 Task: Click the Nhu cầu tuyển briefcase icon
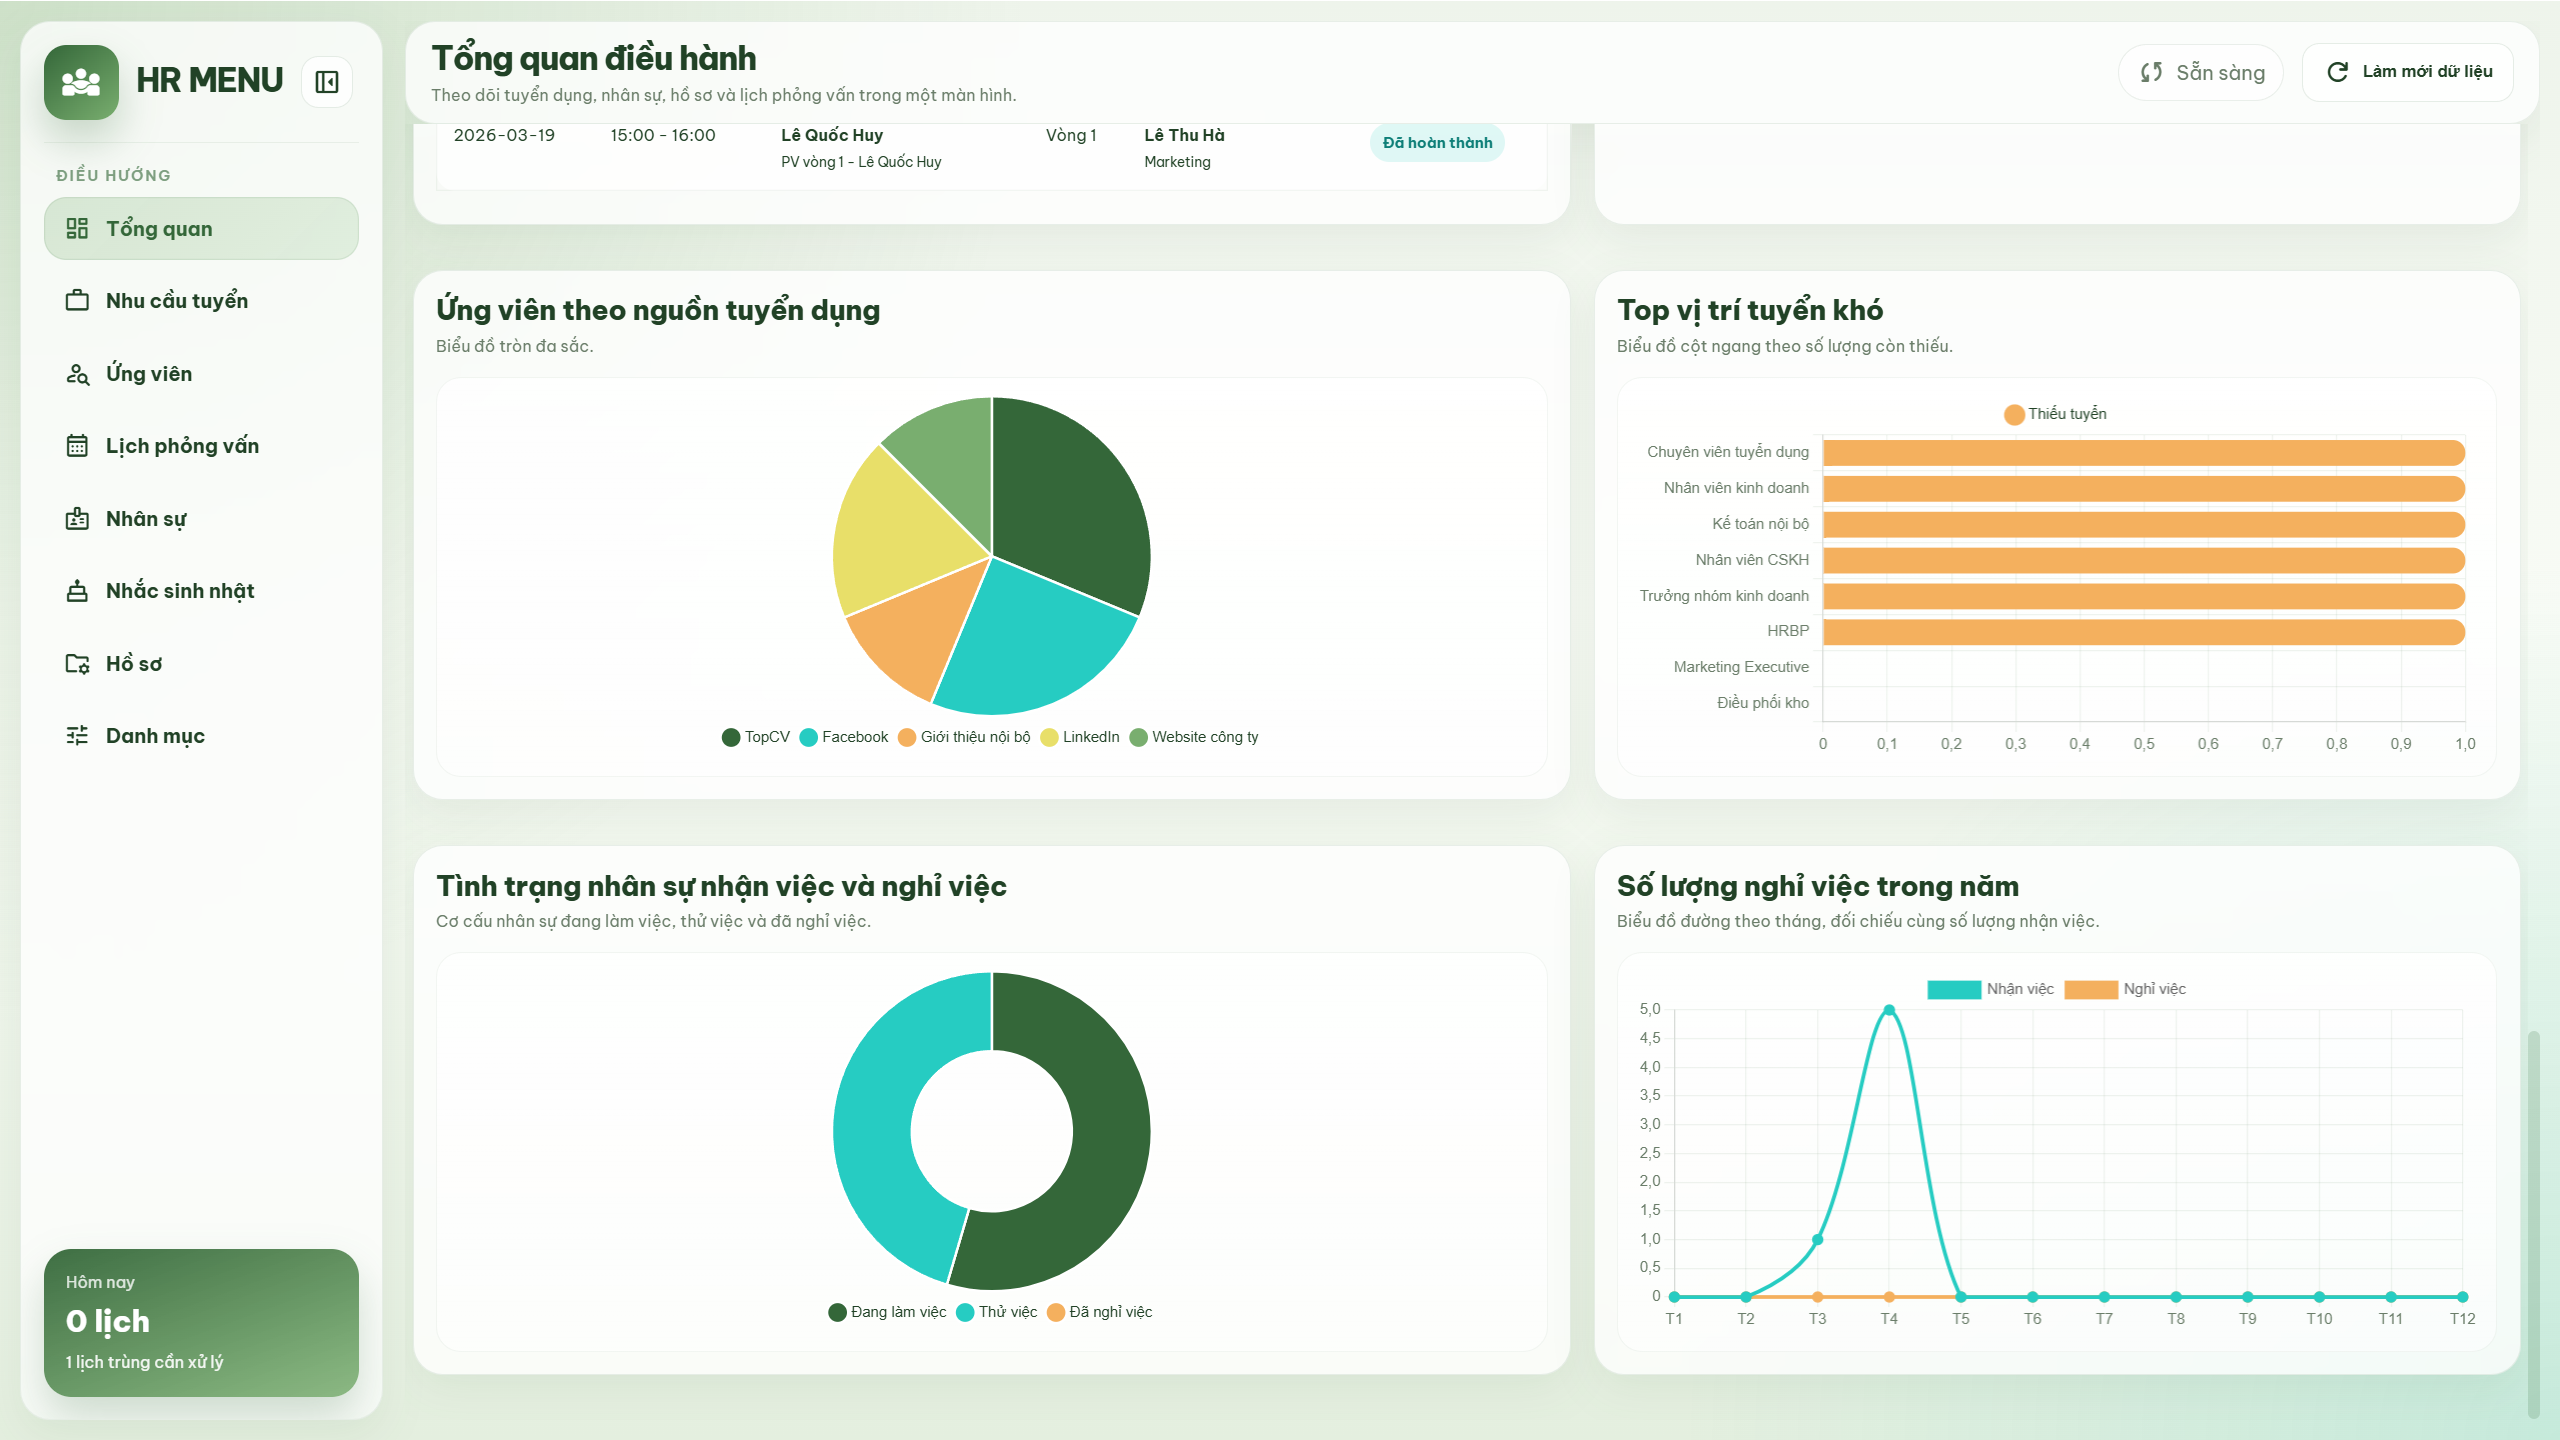pyautogui.click(x=77, y=300)
